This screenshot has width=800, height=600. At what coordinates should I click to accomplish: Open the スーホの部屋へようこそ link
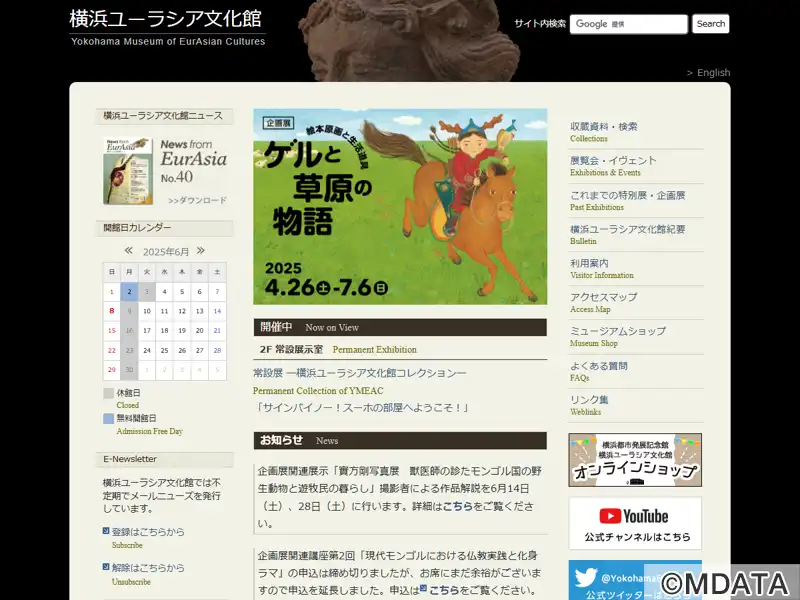(361, 408)
